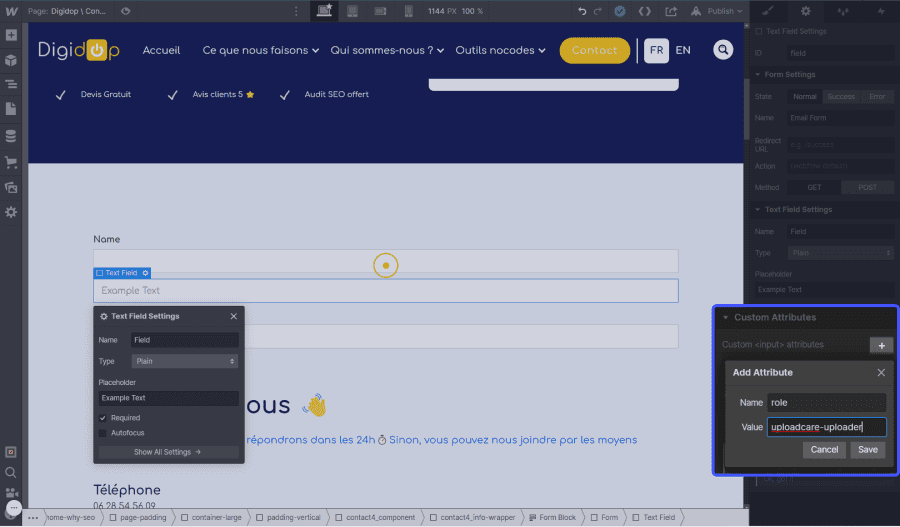This screenshot has height=527, width=900.
Task: Click the Redo arrow
Action: (x=598, y=11)
